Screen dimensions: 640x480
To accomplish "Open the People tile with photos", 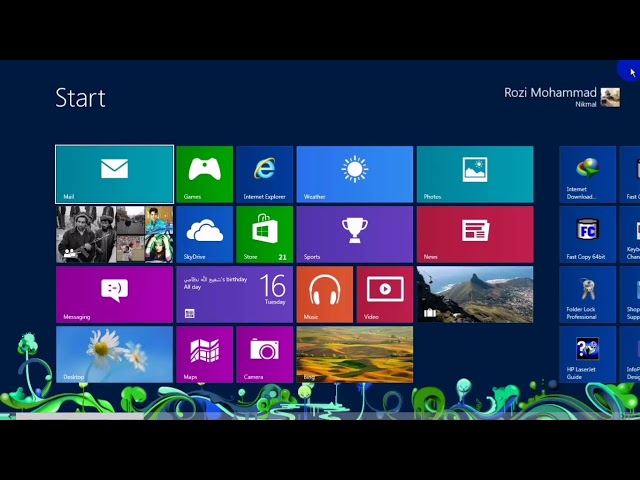I will tap(114, 234).
